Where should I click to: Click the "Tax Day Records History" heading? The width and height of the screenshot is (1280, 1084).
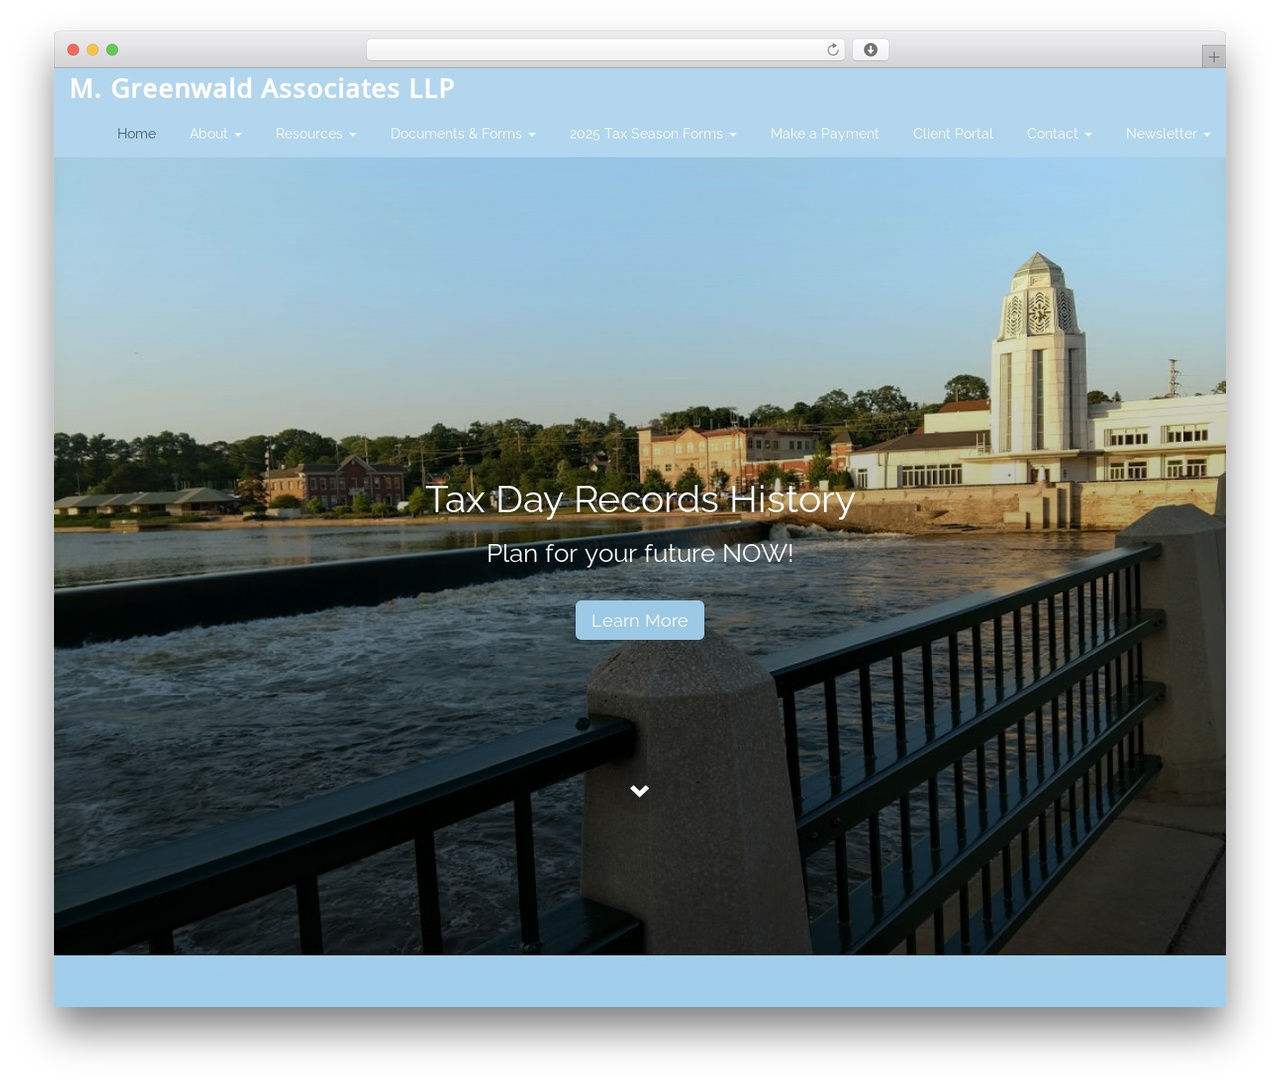pos(640,499)
